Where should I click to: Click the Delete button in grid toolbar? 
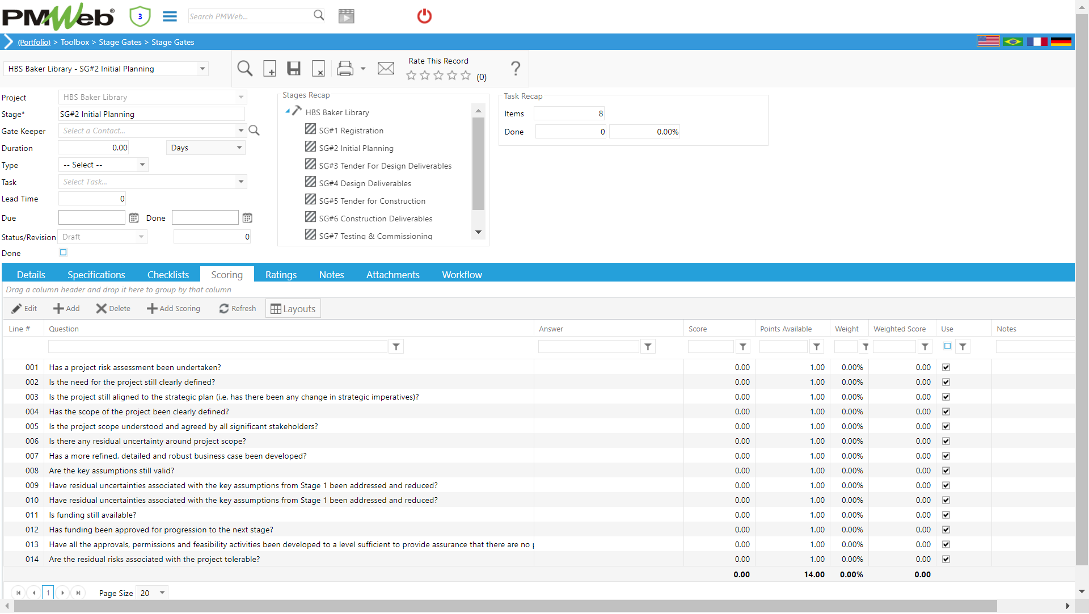[x=113, y=308]
